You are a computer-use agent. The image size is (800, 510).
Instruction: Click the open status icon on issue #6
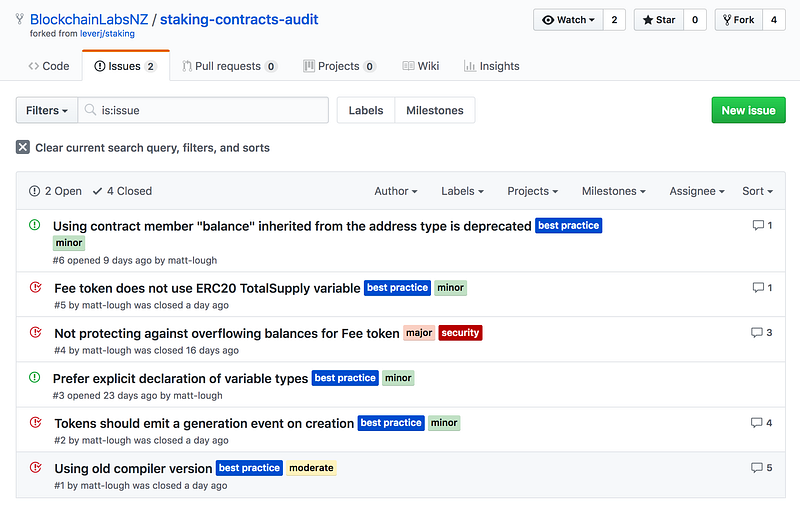coord(35,225)
